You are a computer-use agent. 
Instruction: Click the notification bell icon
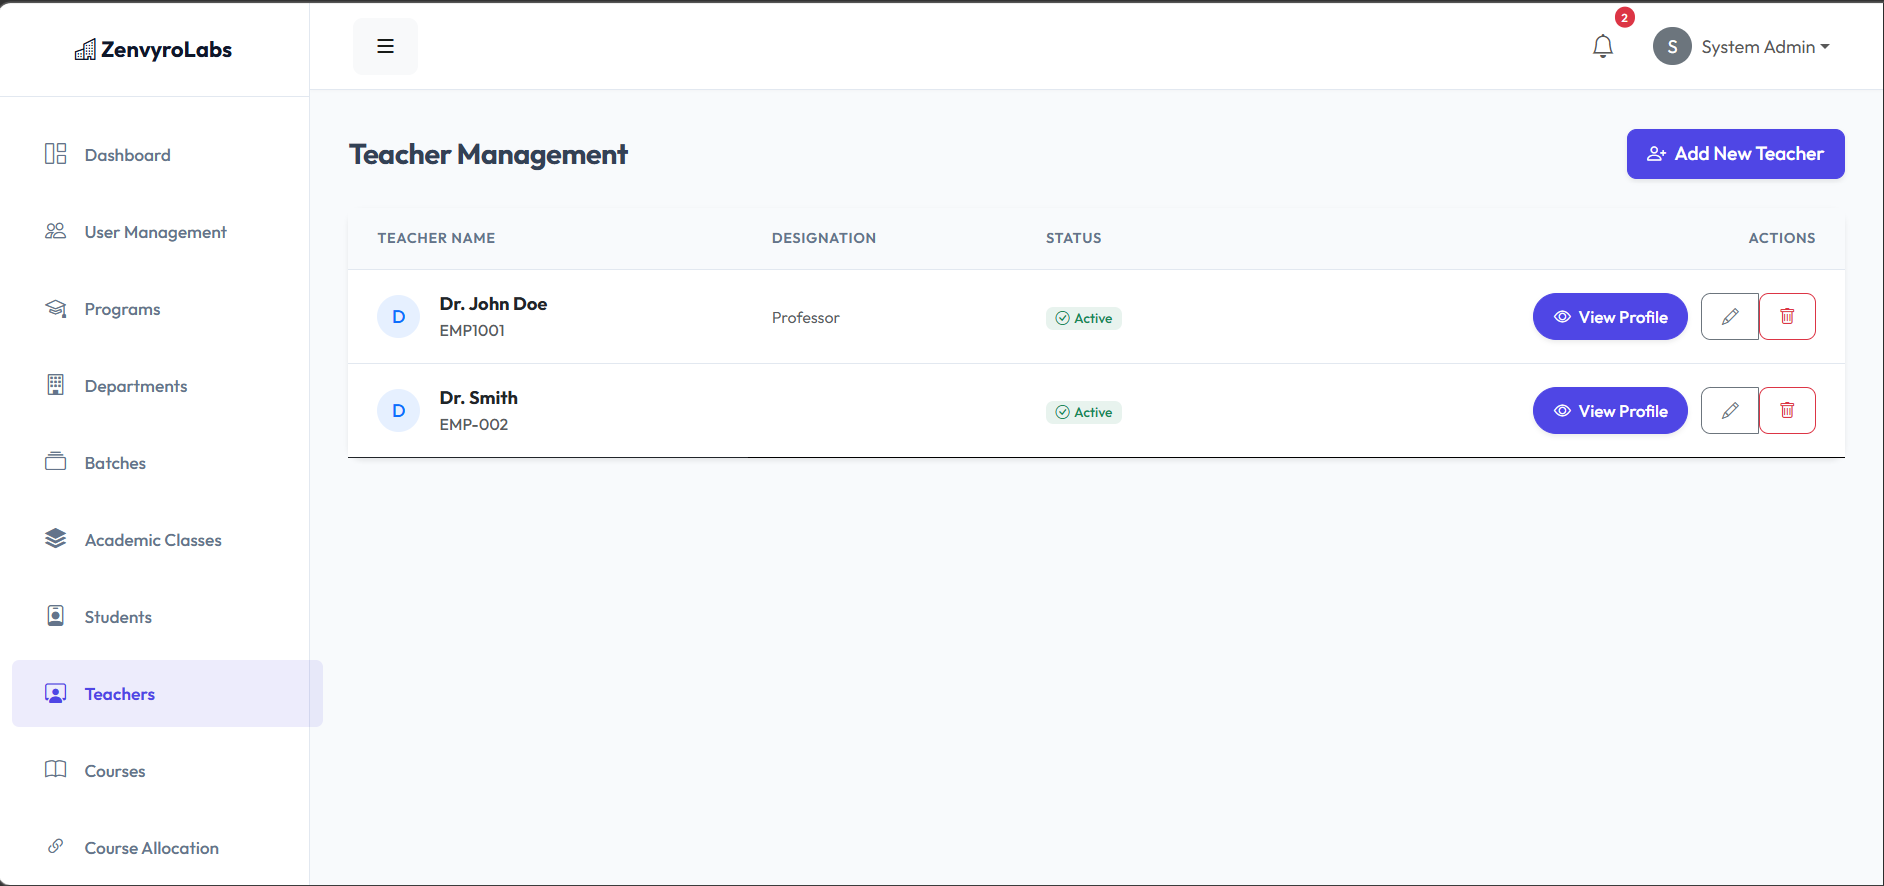point(1603,47)
